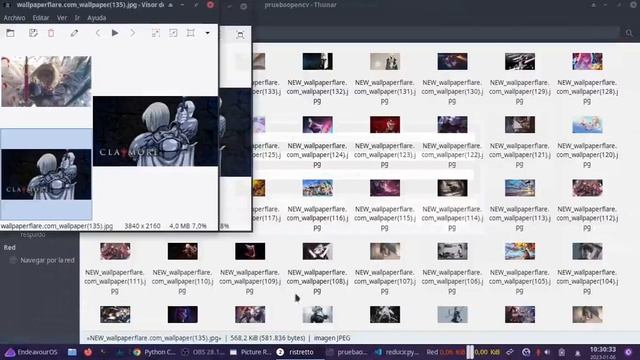Viewport: 640px width, 360px height.
Task: Open the Archivo menu
Action: (14, 18)
